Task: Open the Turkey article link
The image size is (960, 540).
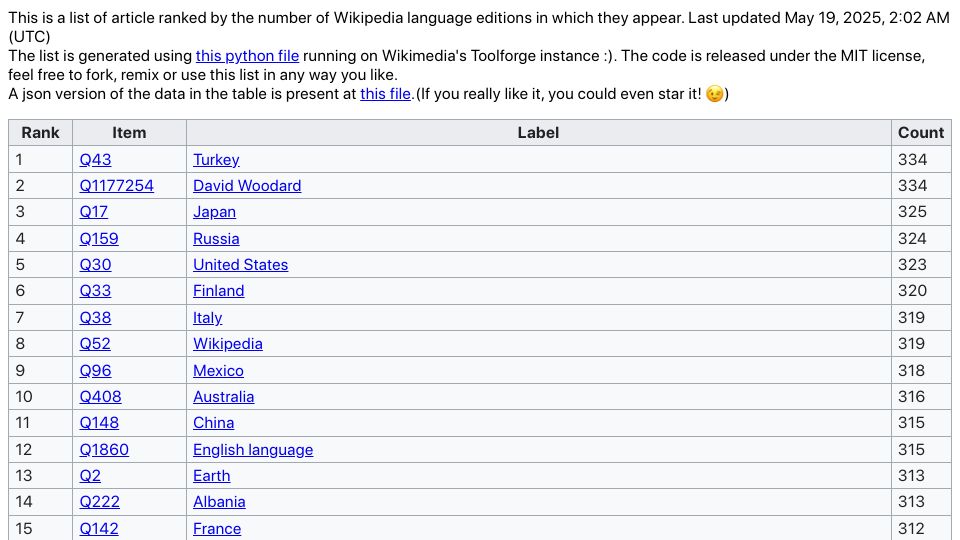Action: (x=216, y=160)
